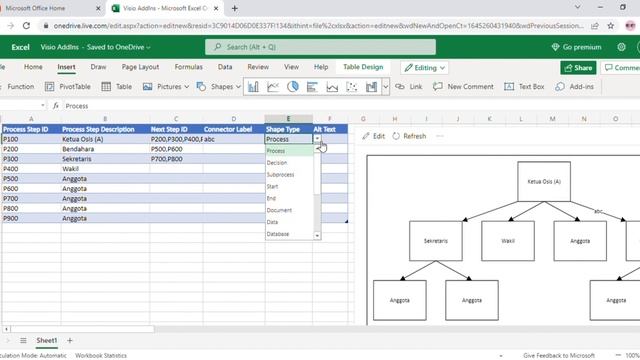This screenshot has height=360, width=640.
Task: Open a new browser tab
Action: pyautogui.click(x=235, y=8)
